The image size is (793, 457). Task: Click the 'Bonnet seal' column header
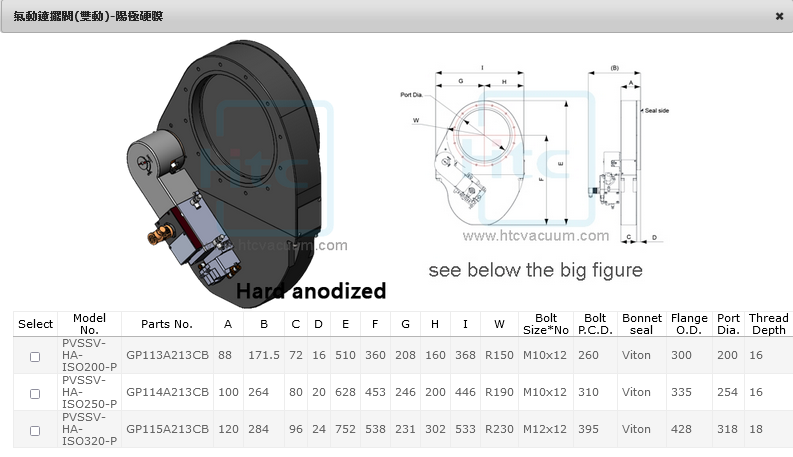(x=641, y=324)
